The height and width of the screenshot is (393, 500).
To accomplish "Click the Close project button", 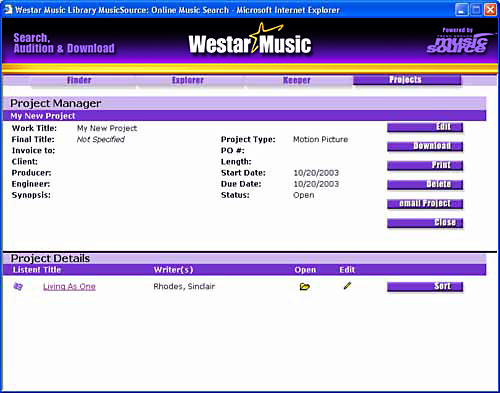I will [x=425, y=222].
